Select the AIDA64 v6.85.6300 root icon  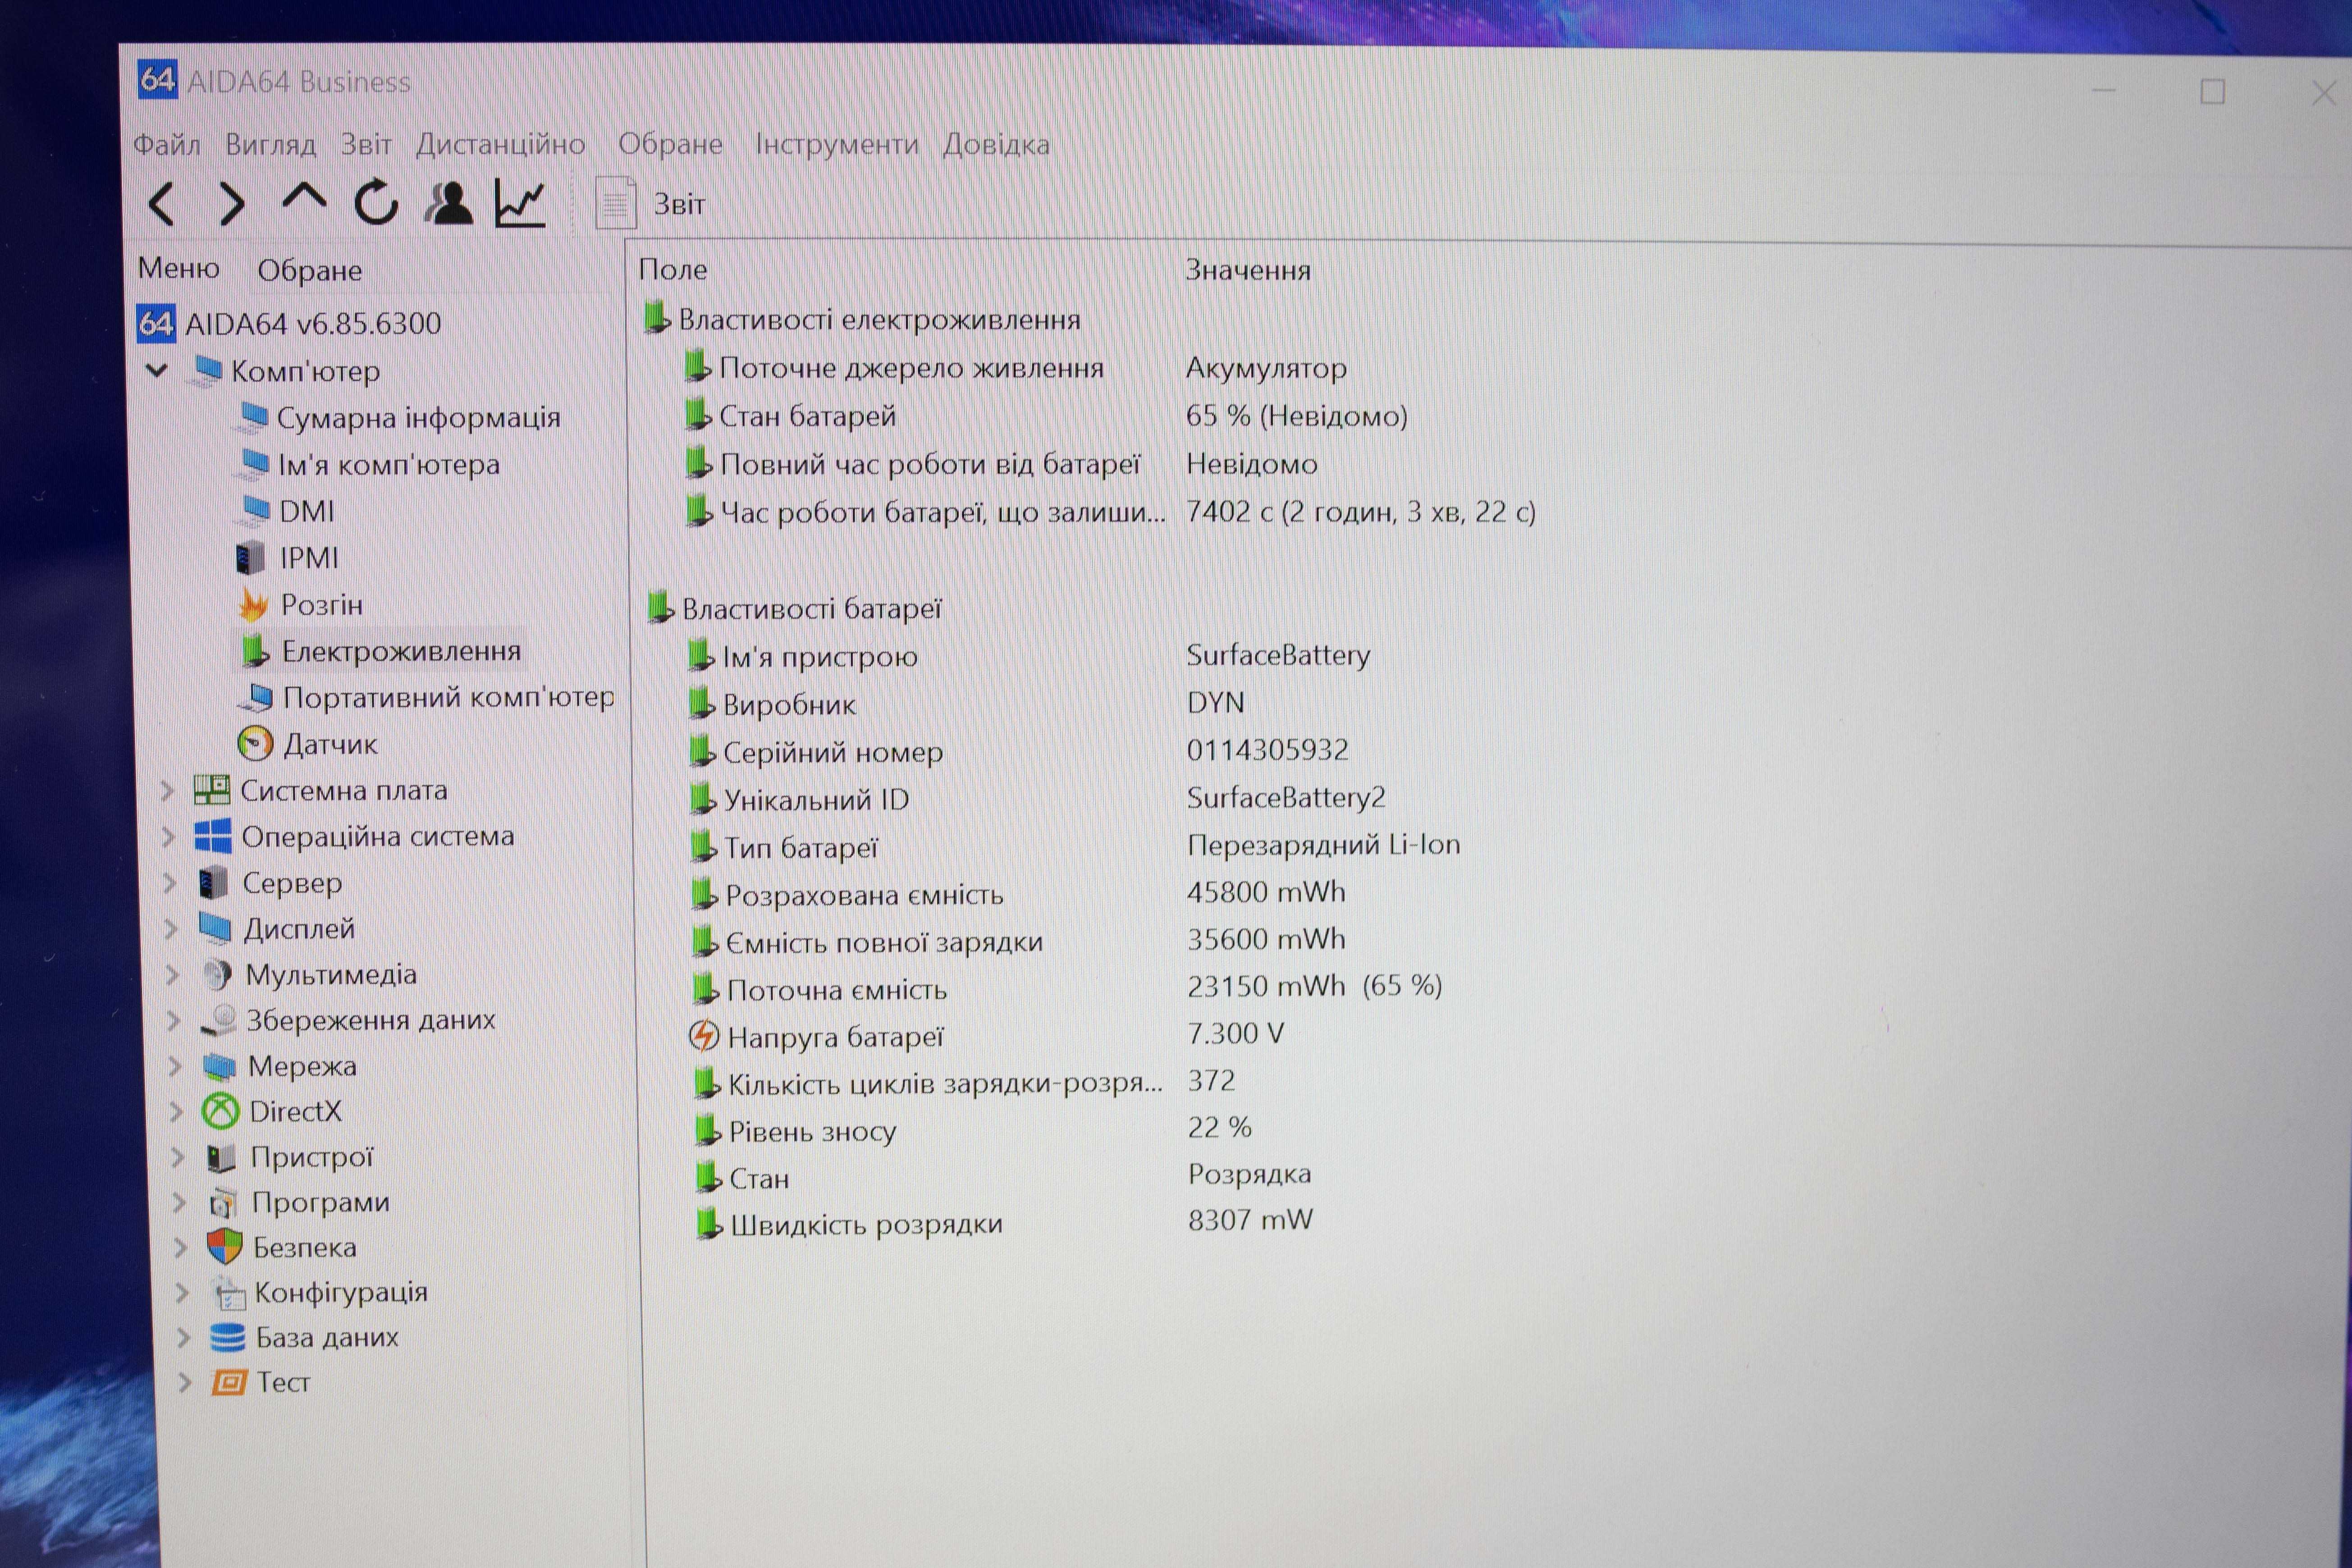tap(156, 323)
